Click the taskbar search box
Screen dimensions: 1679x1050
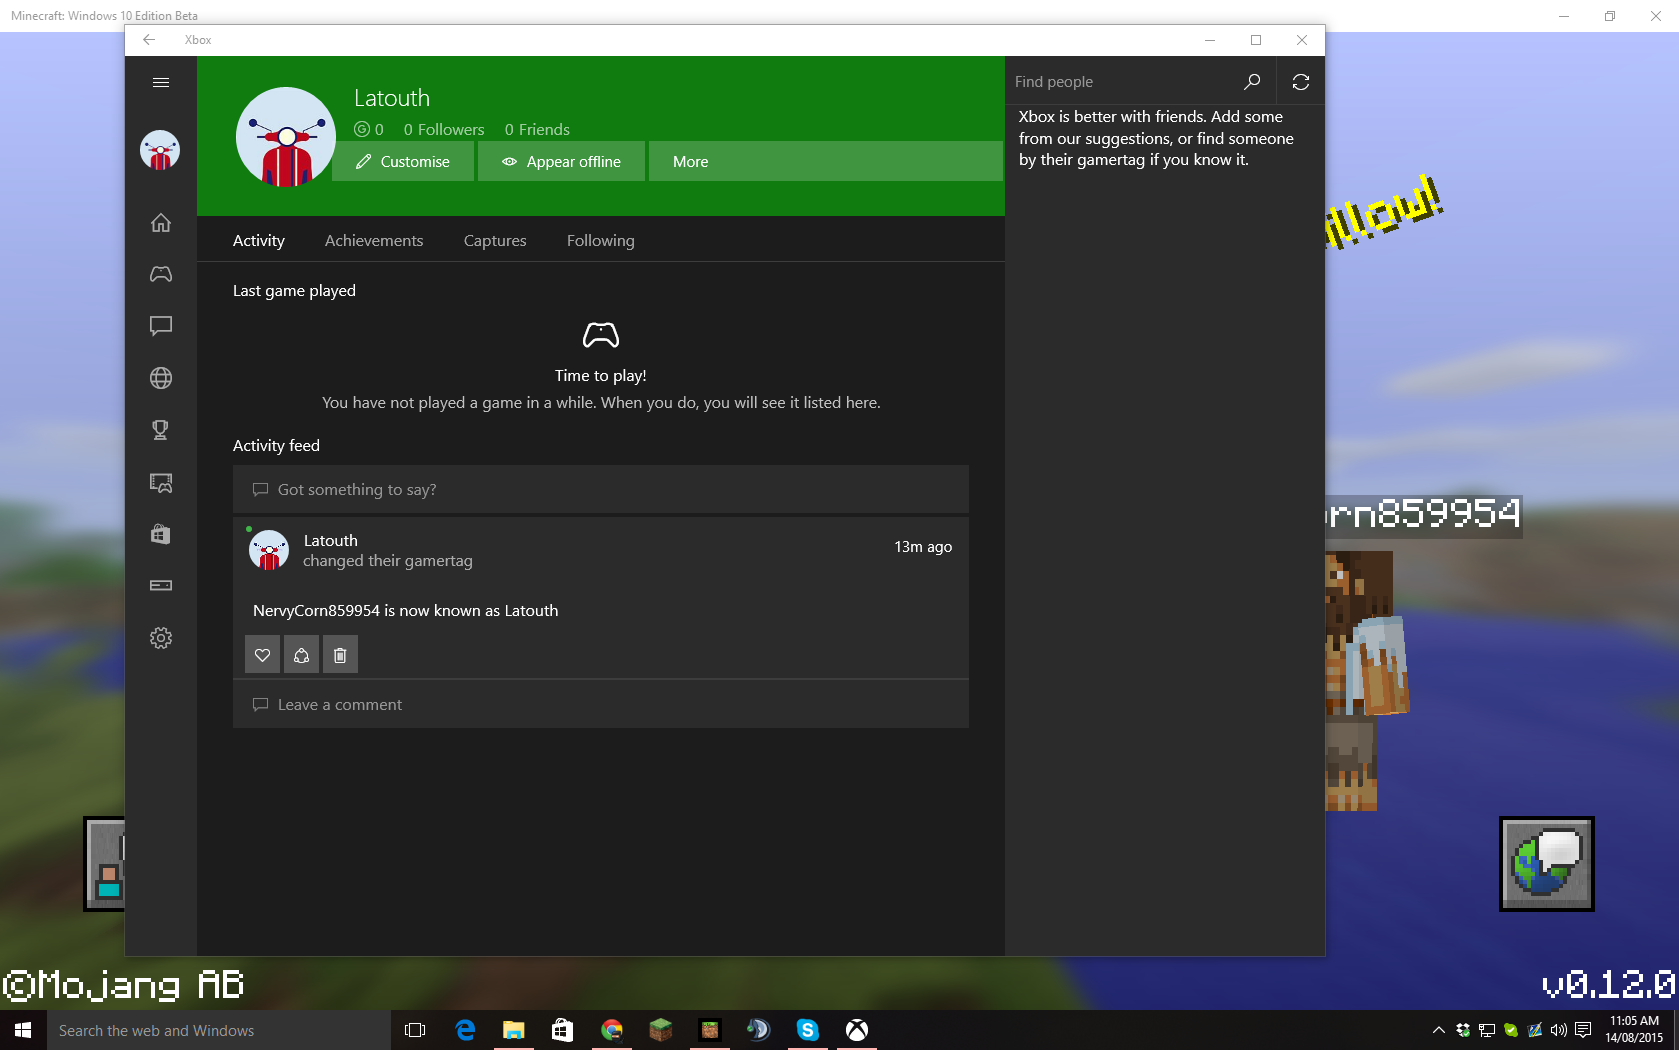[219, 1030]
